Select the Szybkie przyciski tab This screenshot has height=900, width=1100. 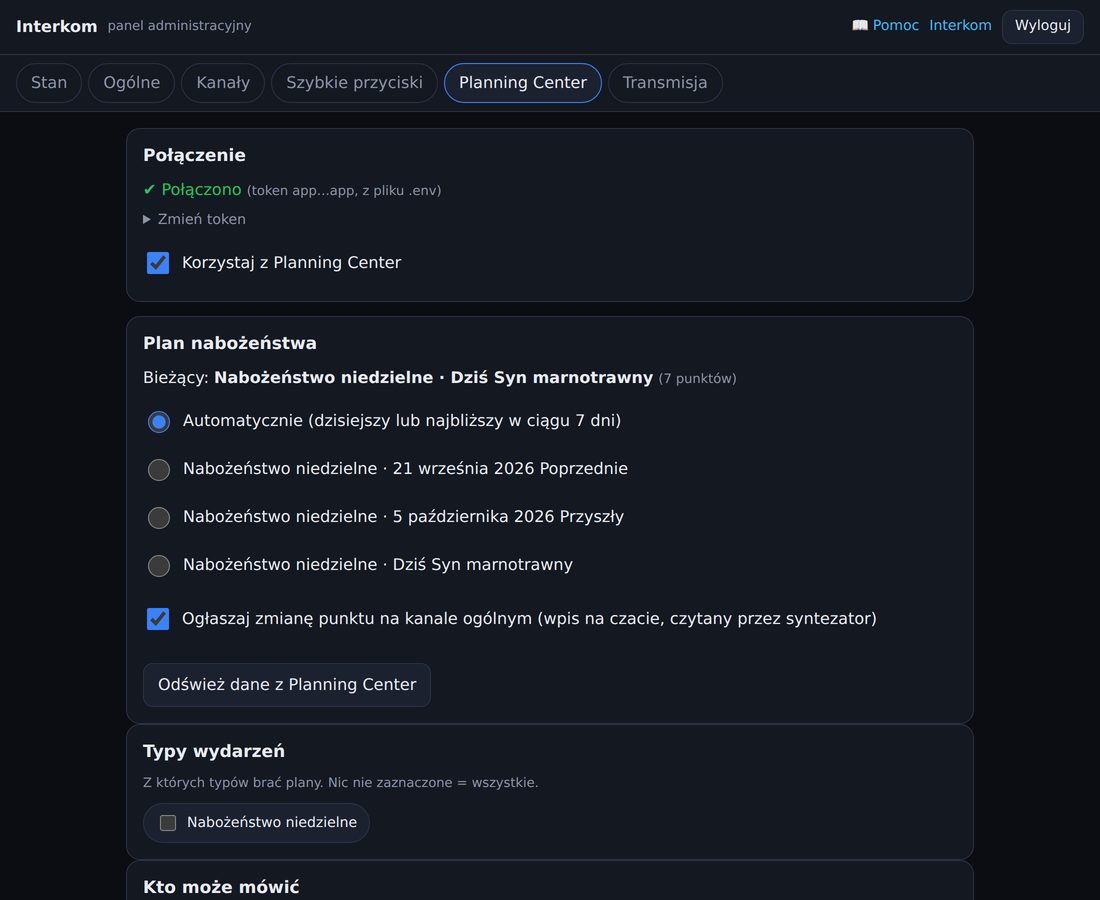click(x=354, y=83)
